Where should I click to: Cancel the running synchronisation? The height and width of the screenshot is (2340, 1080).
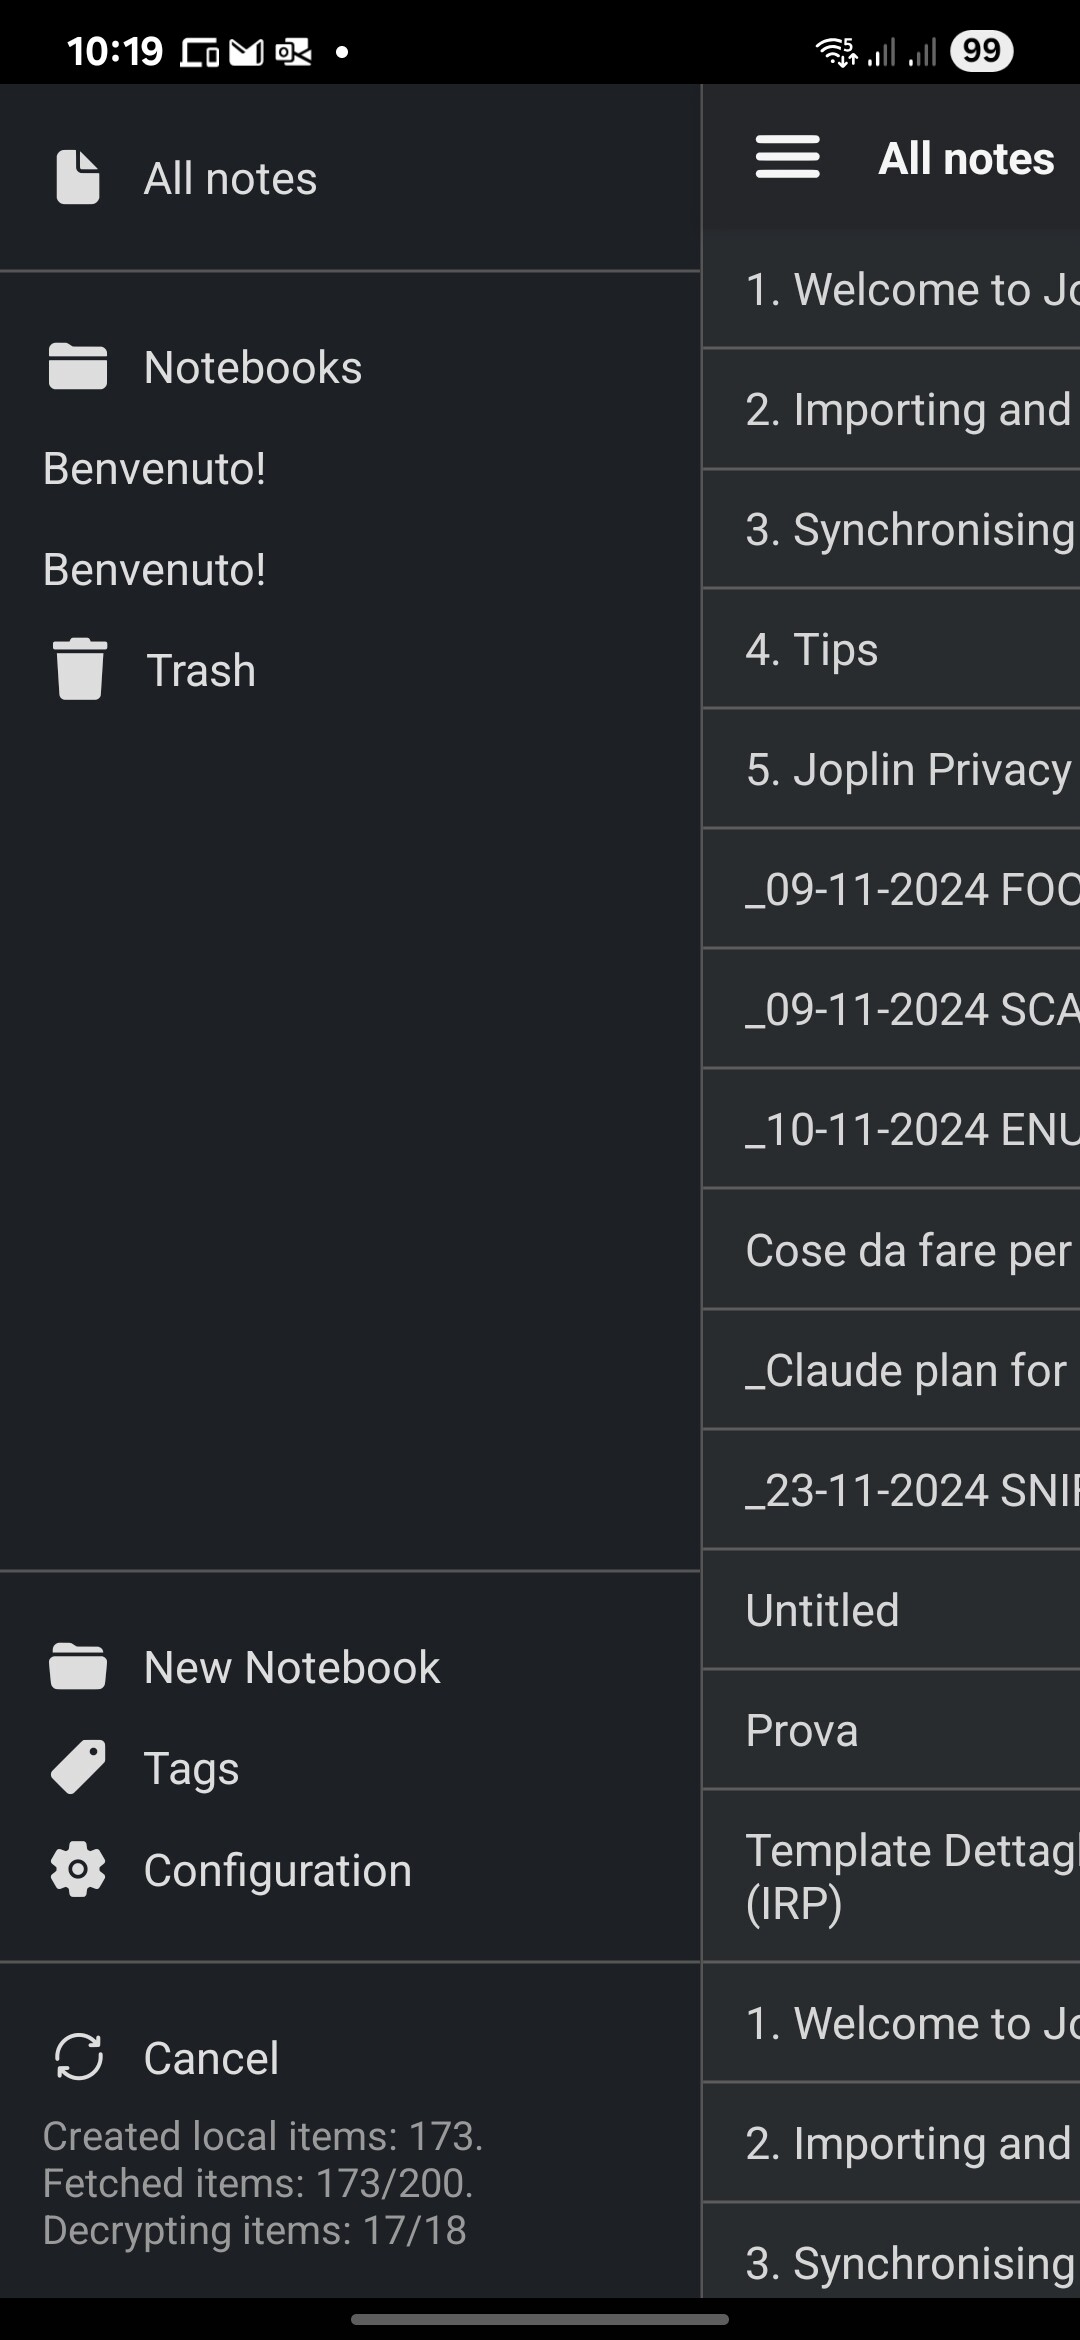click(x=350, y=2057)
